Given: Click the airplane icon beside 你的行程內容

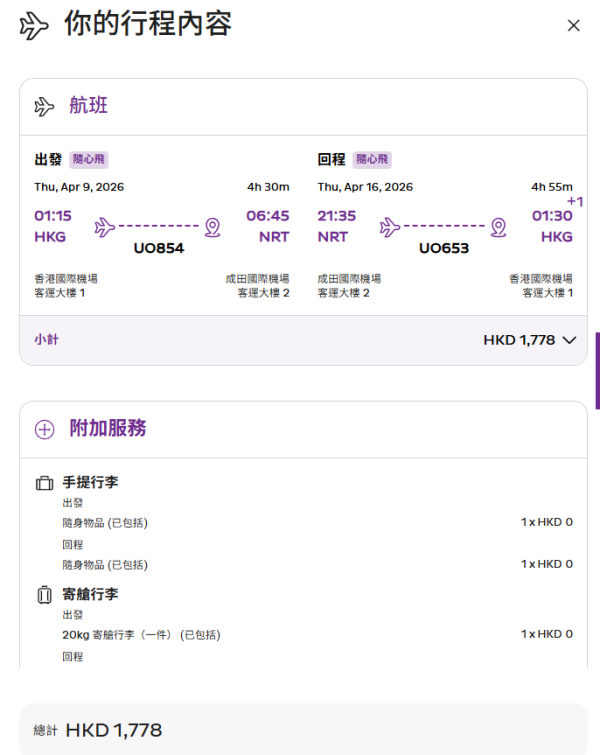Looking at the screenshot, I should 34,26.
